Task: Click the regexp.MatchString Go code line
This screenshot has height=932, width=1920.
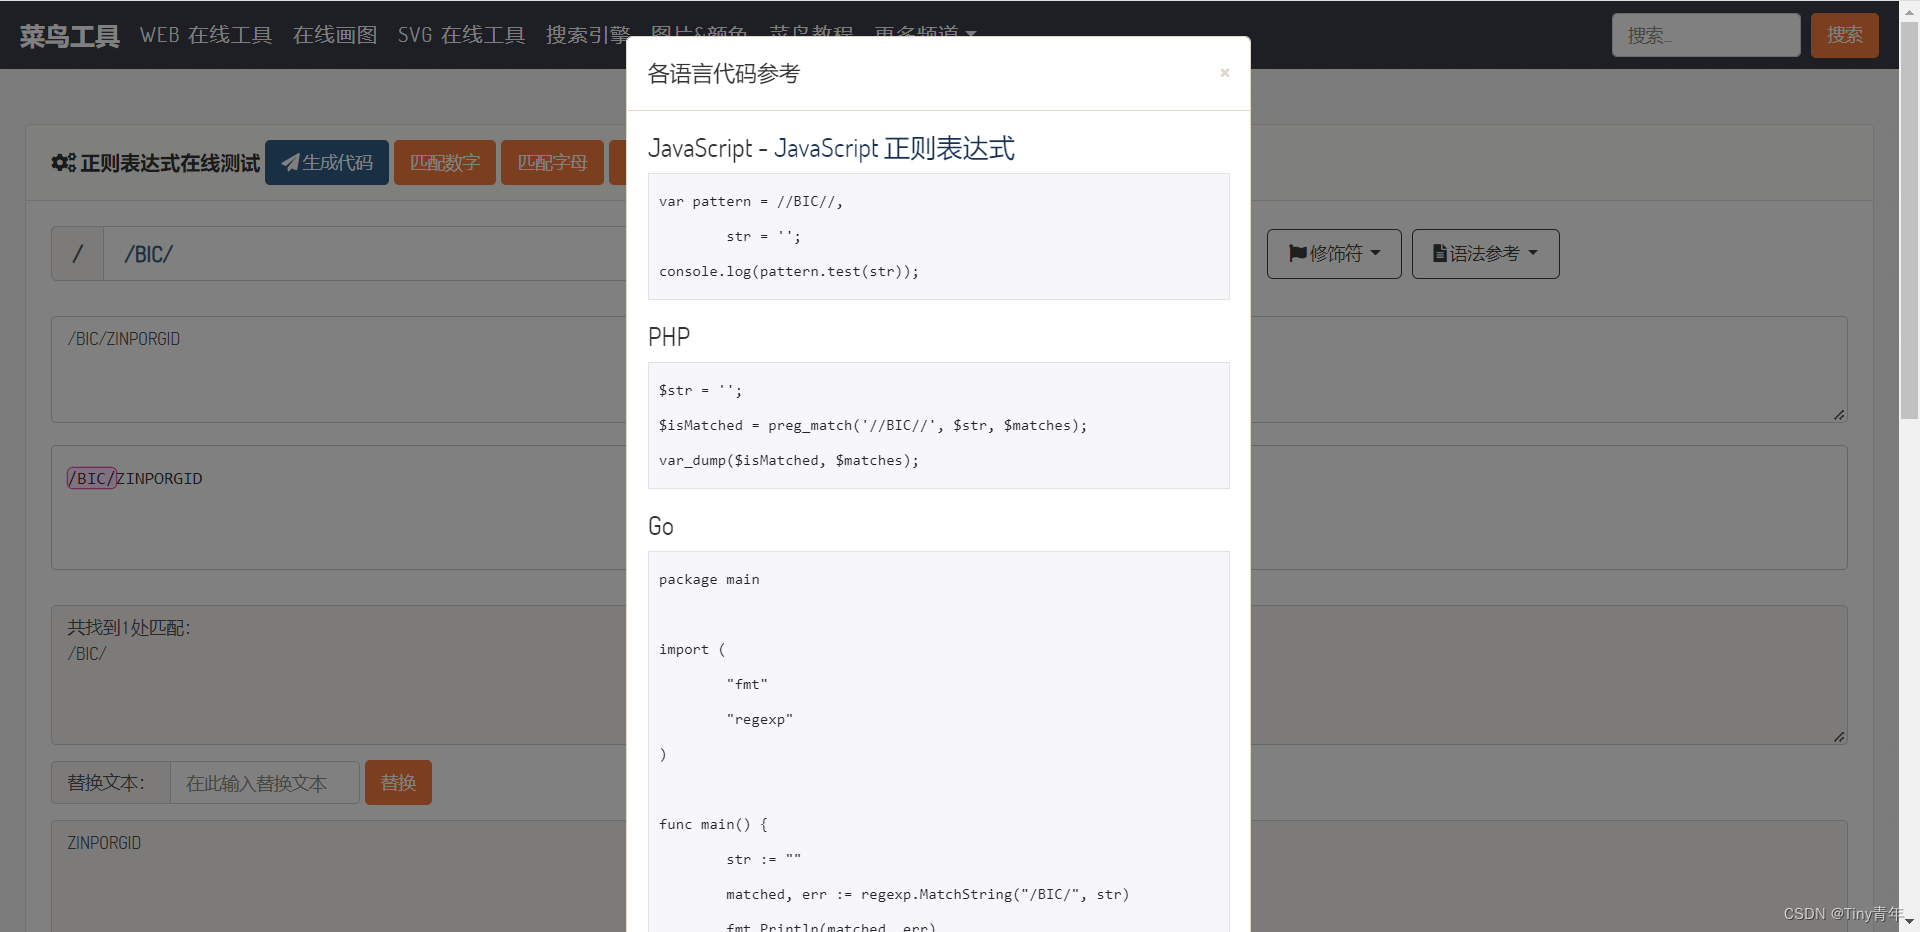Action: point(927,894)
